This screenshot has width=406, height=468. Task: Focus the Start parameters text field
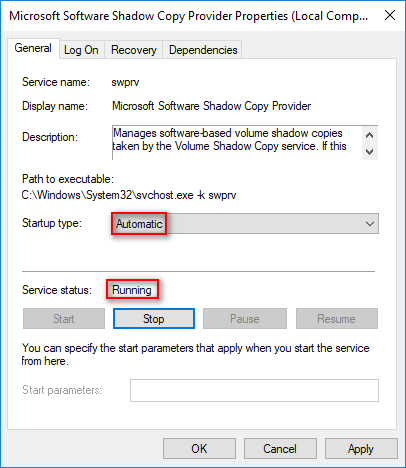[x=254, y=390]
